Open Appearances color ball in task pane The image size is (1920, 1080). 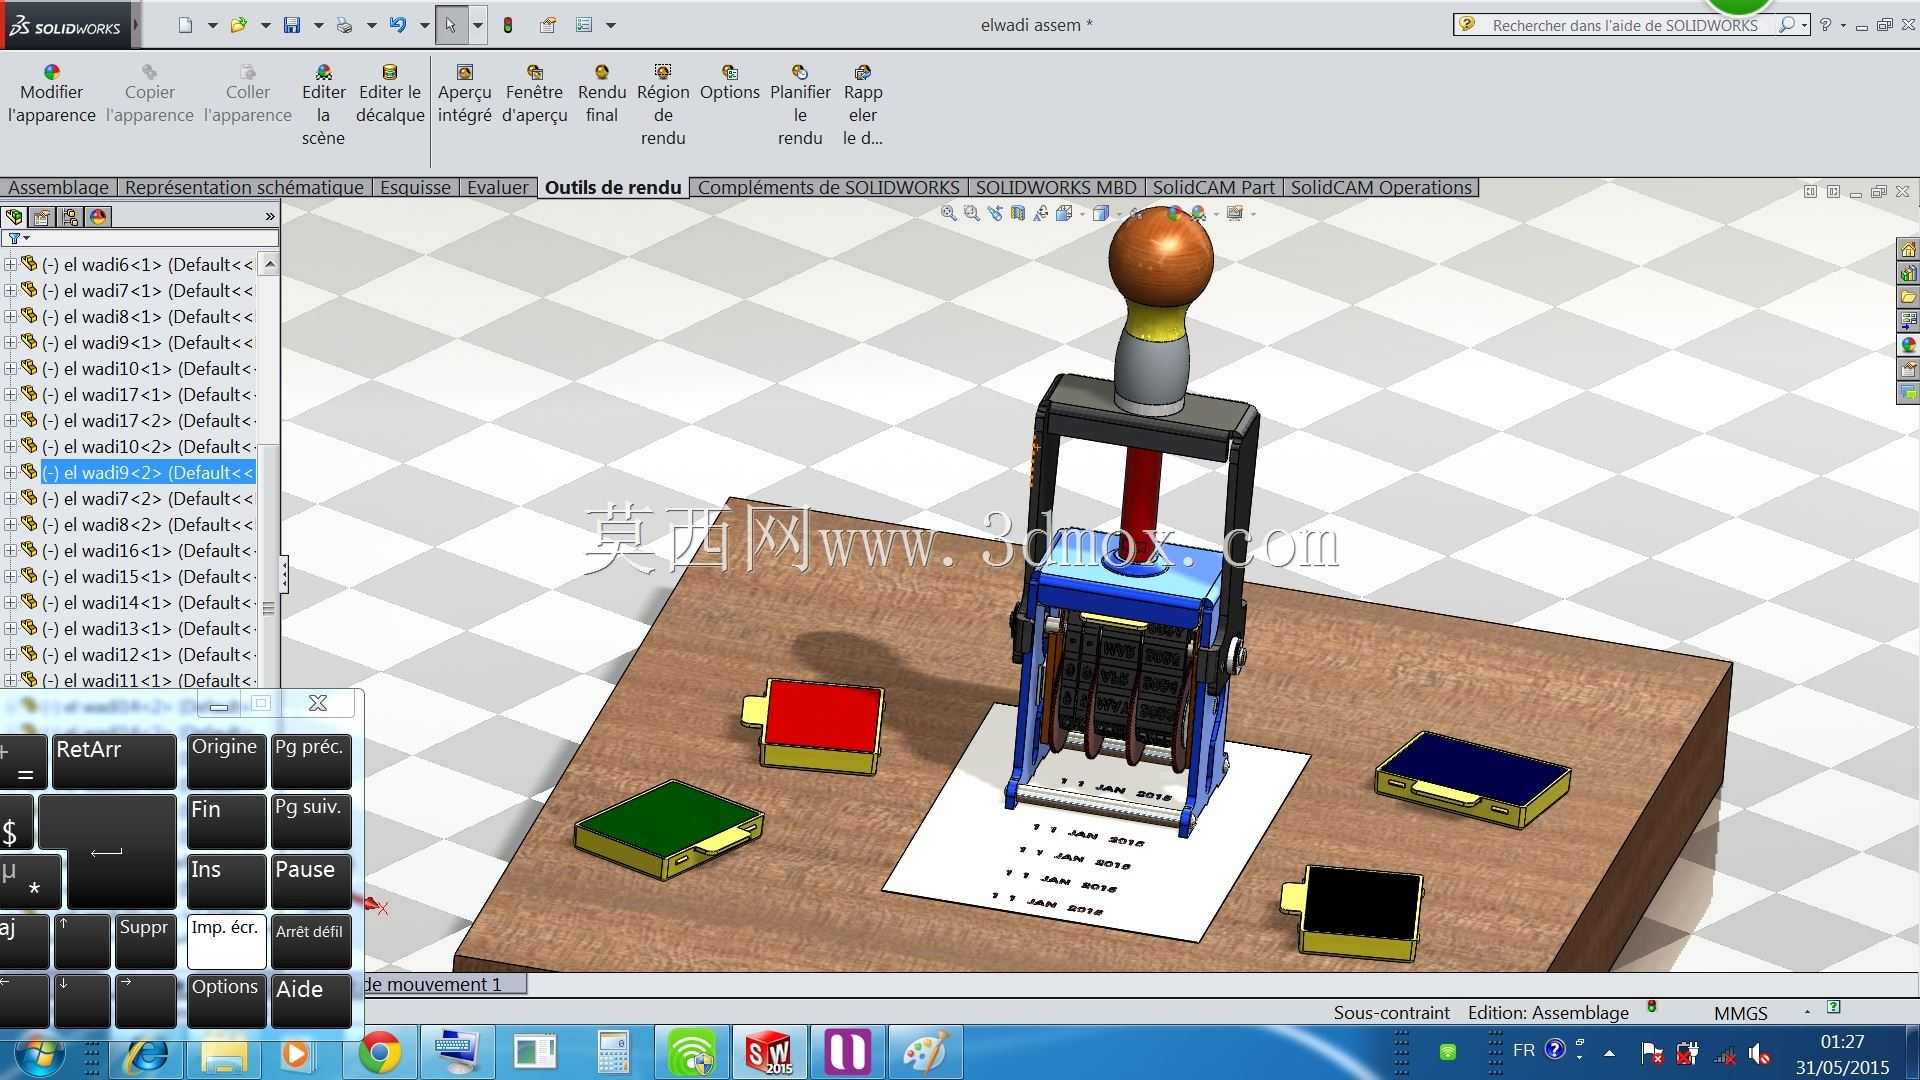pos(1908,345)
